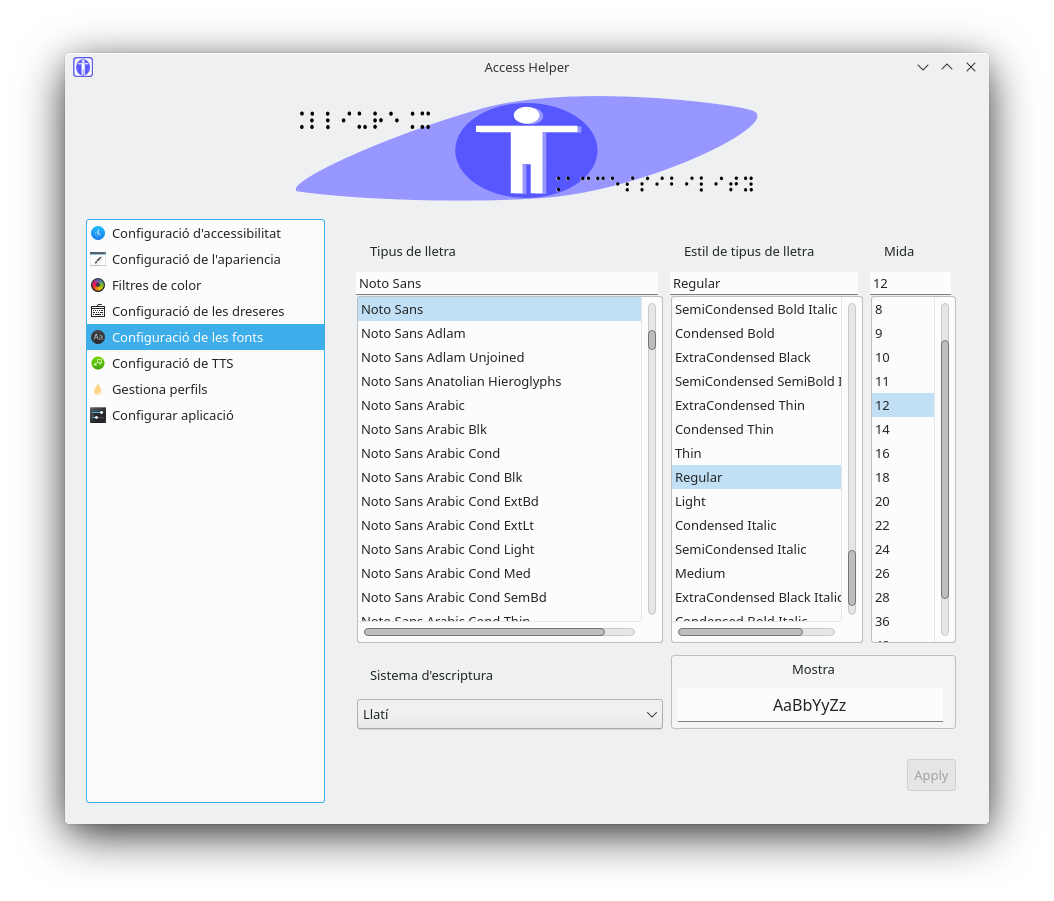This screenshot has height=901, width=1054.
Task: Select Noto Sans Arabic font
Action: (412, 405)
